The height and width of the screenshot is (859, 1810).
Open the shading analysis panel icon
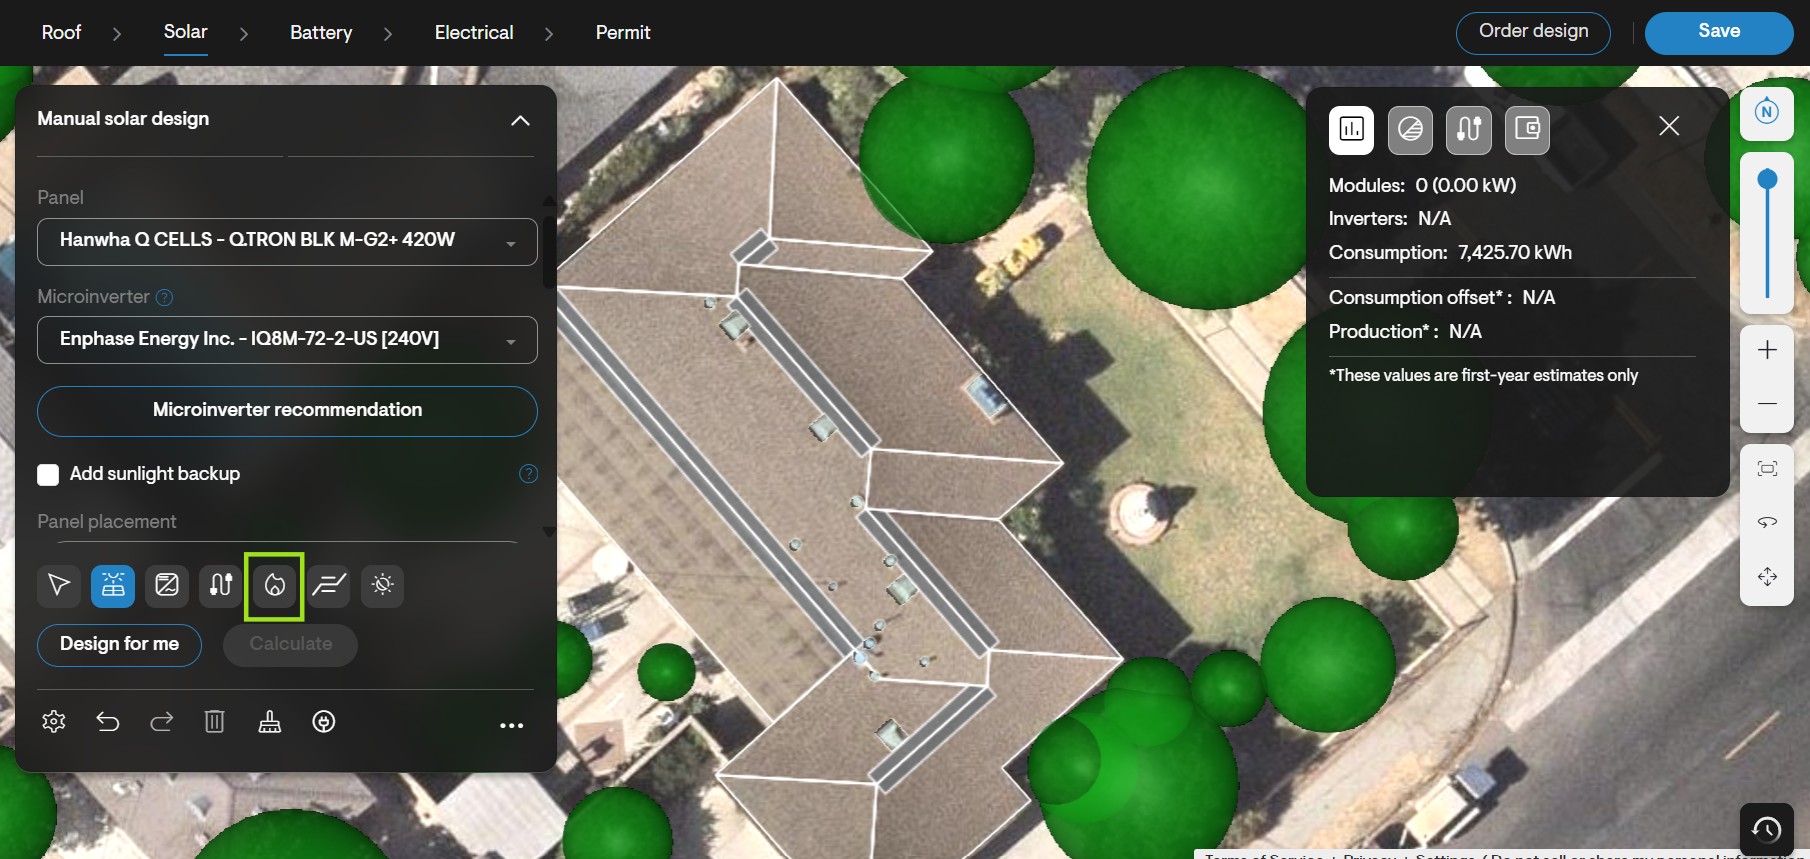1410,130
